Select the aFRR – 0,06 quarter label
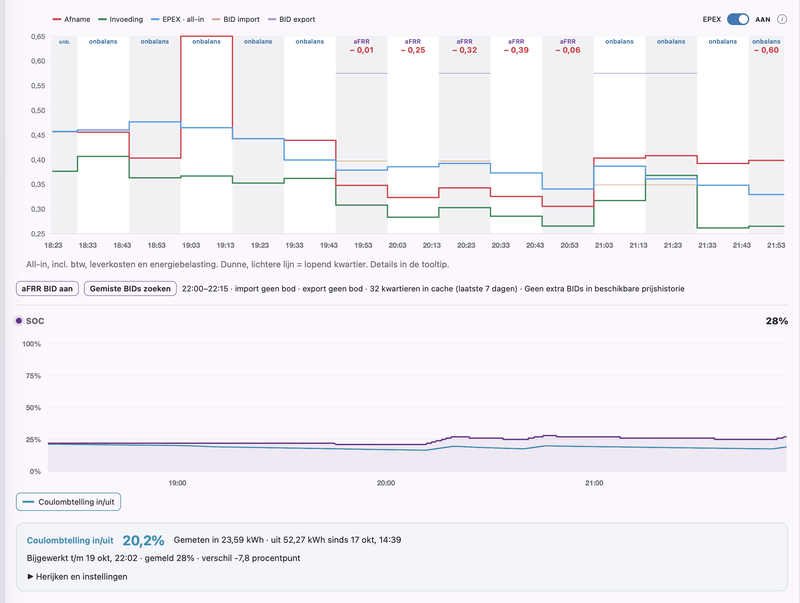Screen dimensions: 800x603 pos(567,46)
